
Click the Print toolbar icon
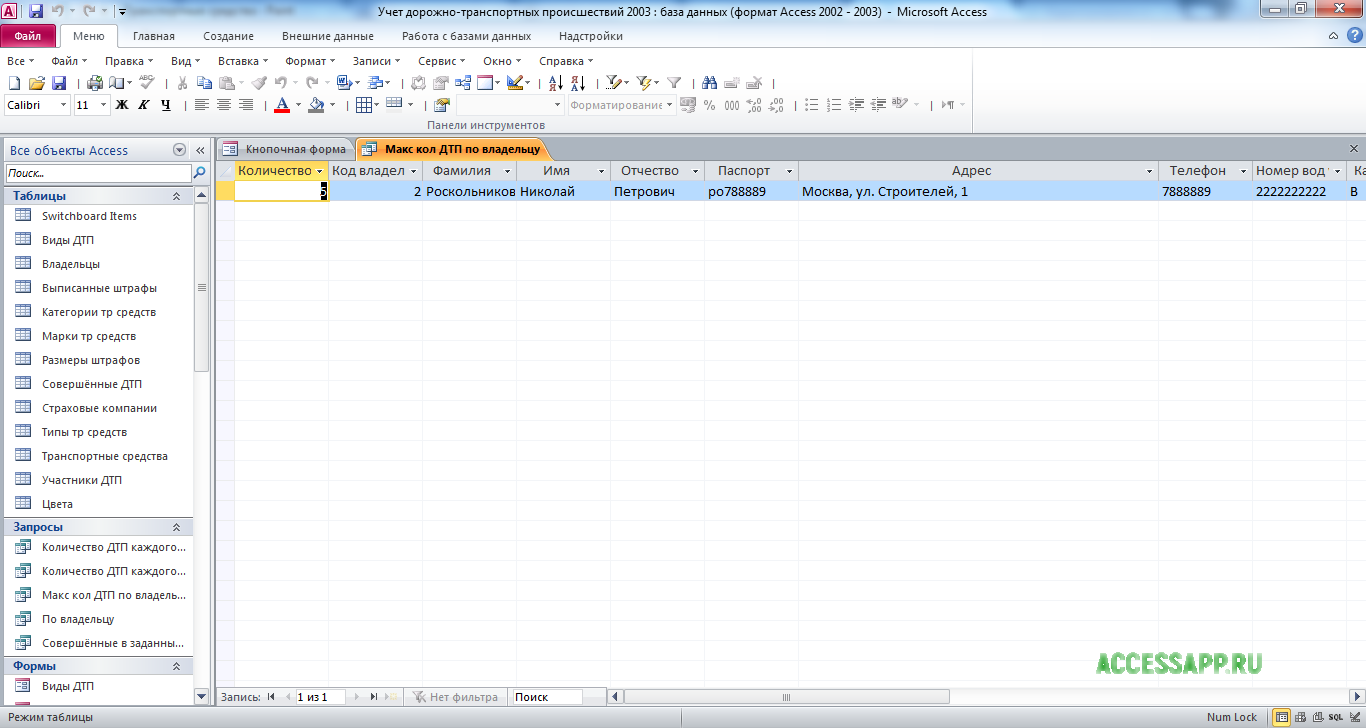pyautogui.click(x=95, y=83)
